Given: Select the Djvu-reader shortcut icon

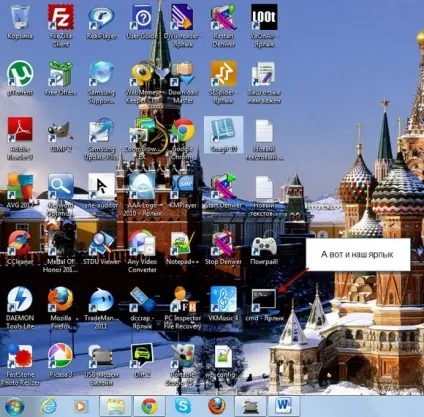Looking at the screenshot, I should 183,17.
